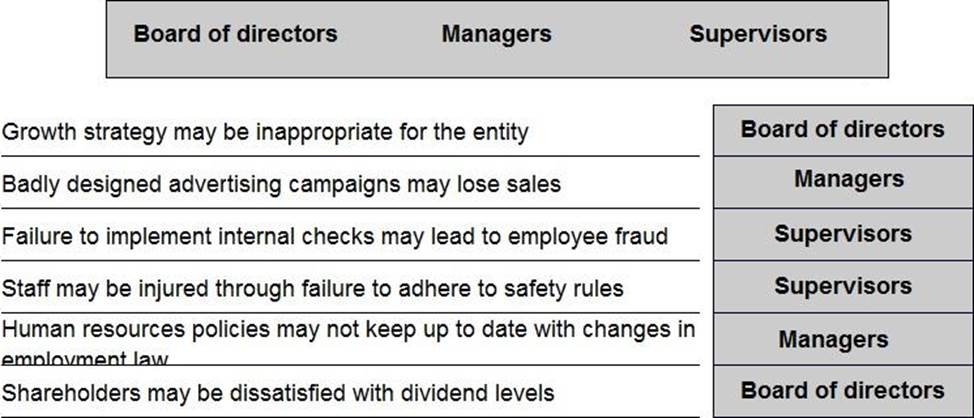Click the growth strategy inappropriate statement
This screenshot has width=974, height=418.
(x=265, y=132)
